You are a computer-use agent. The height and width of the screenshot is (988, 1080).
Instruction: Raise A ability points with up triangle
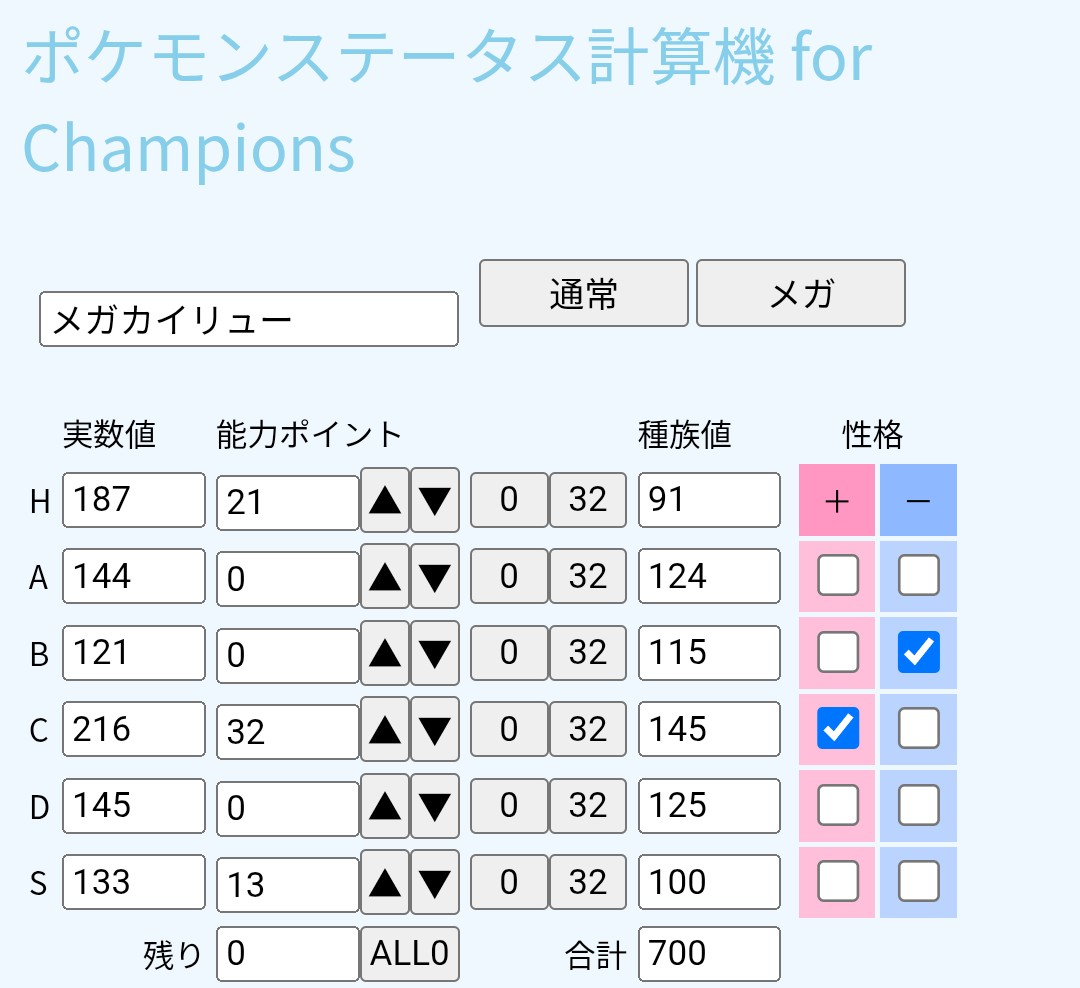(385, 577)
